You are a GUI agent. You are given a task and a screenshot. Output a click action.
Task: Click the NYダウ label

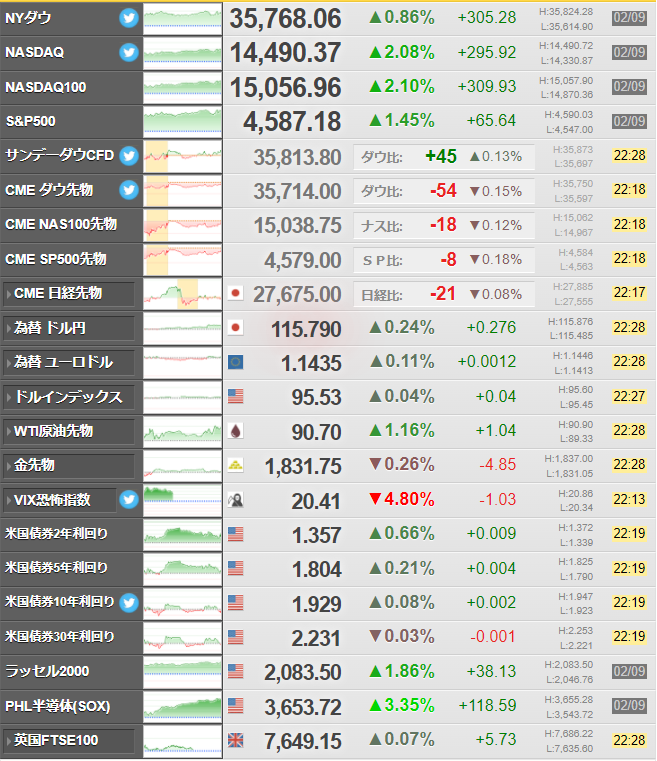28,18
